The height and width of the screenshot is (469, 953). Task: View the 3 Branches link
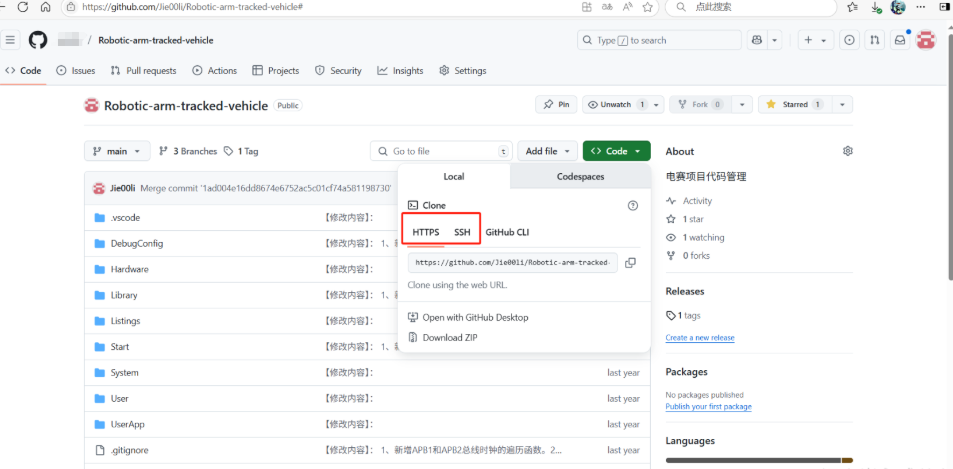point(188,151)
